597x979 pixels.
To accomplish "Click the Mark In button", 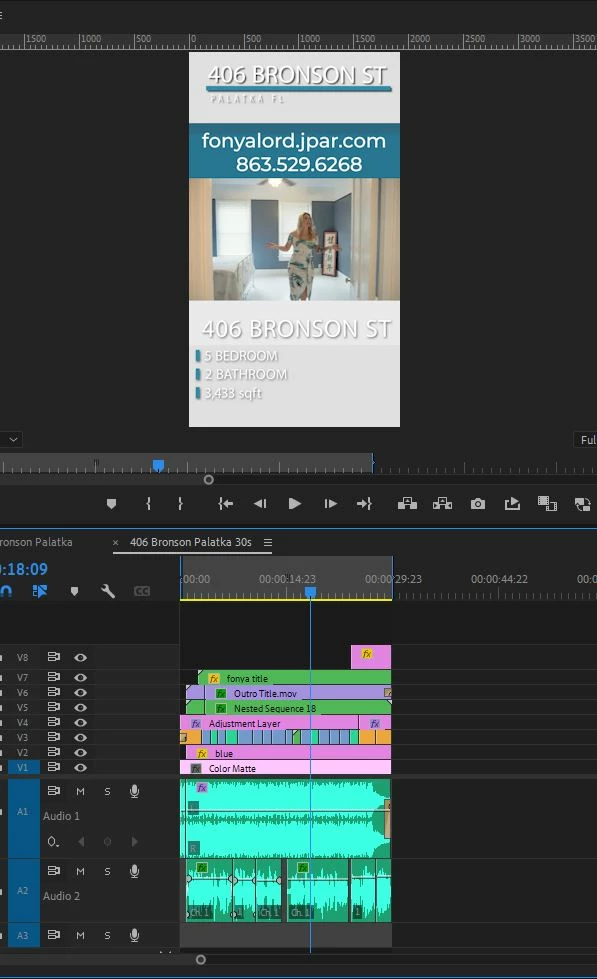I will point(149,503).
